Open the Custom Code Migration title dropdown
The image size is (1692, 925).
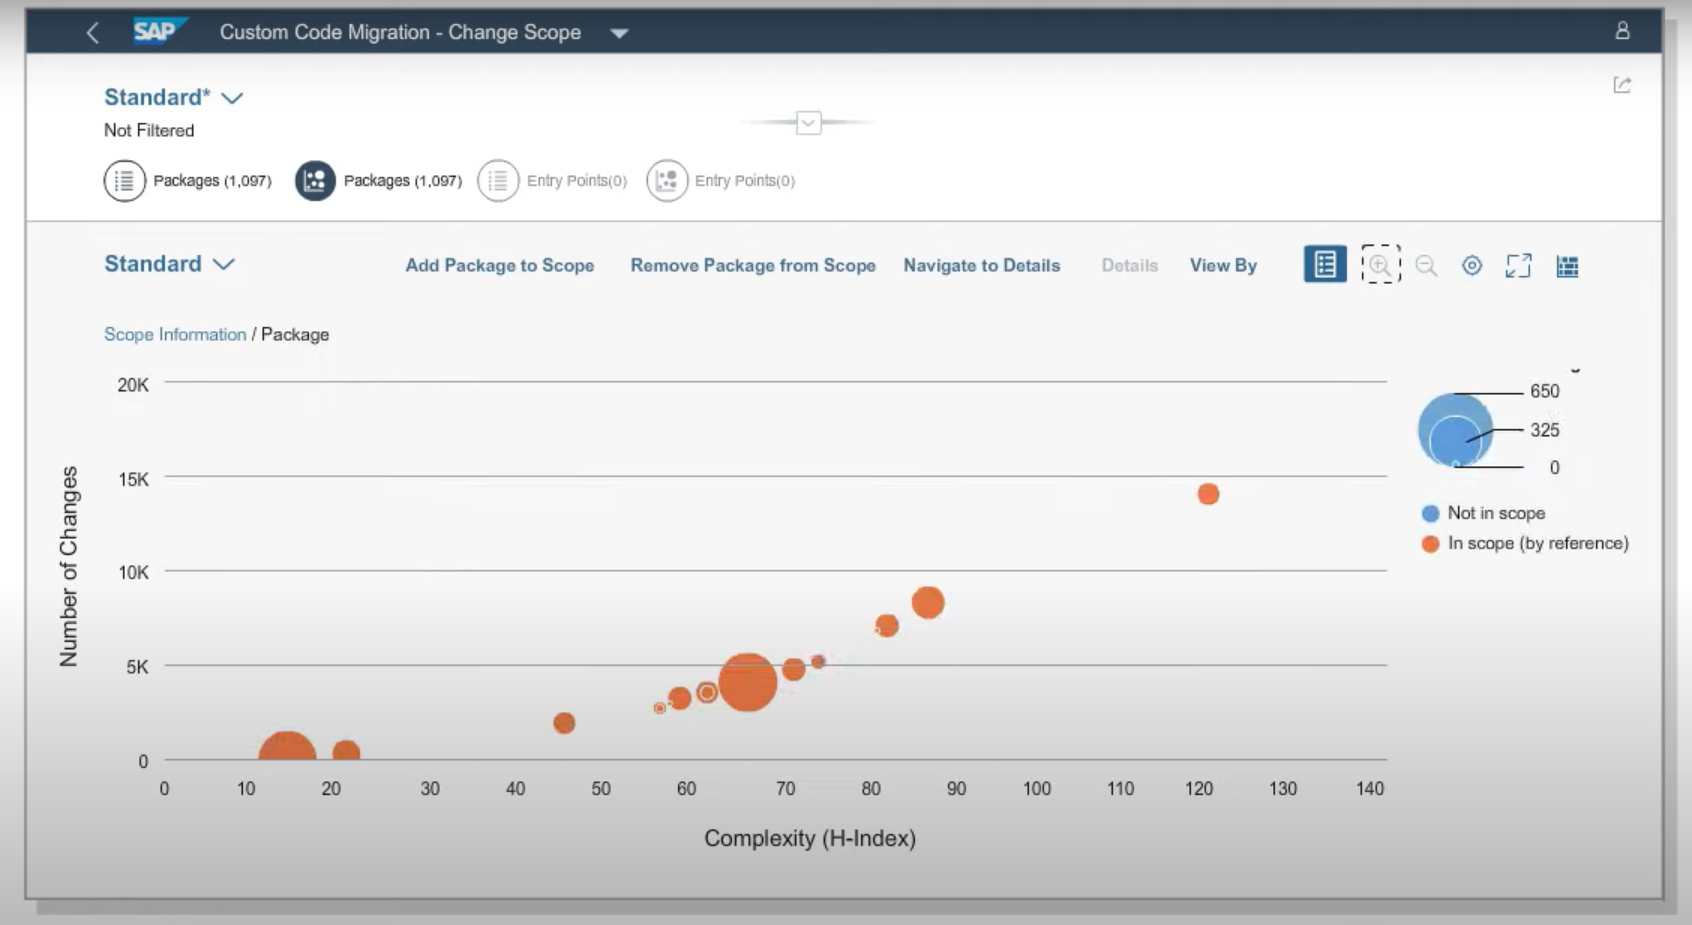tap(620, 32)
